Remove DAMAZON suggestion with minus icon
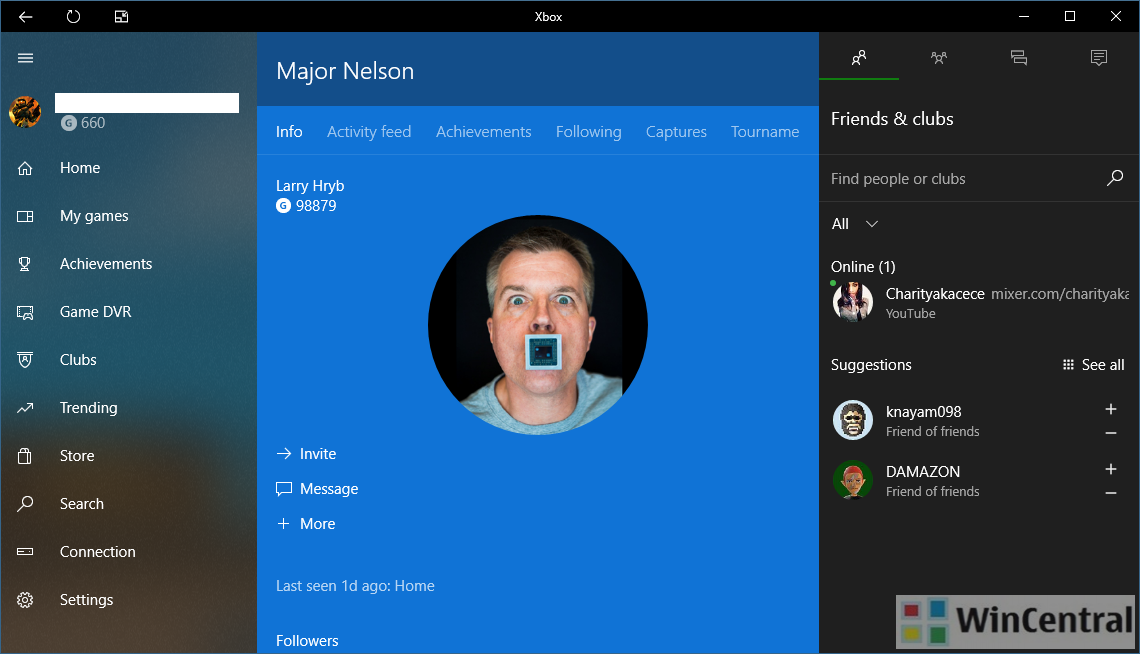Screen dimensions: 1140x654 (1111, 493)
